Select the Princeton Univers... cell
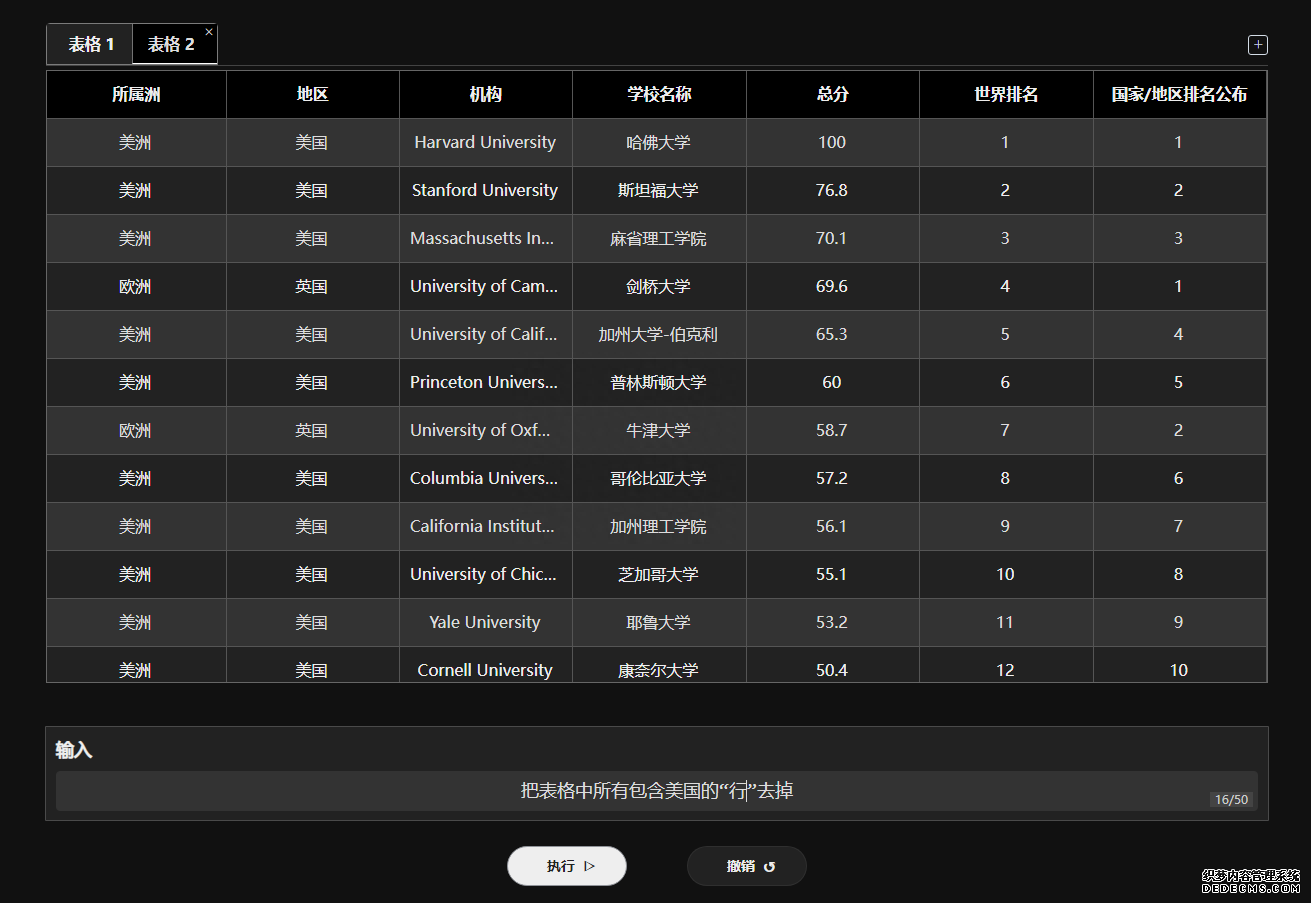Screen dimensions: 1311x903 pos(486,383)
